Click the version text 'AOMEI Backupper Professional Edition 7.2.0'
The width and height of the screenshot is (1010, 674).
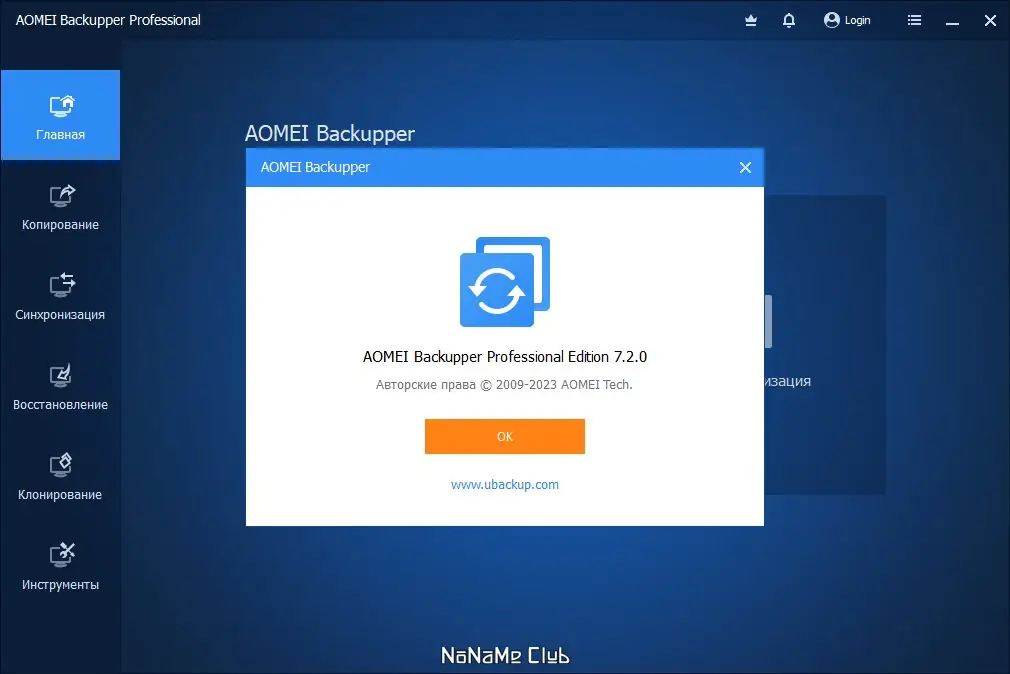coord(505,357)
